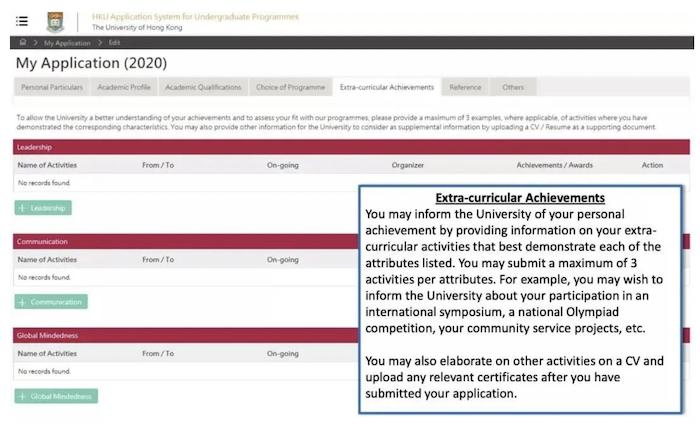
Task: Click the home icon in breadcrumb
Action: pos(22,43)
